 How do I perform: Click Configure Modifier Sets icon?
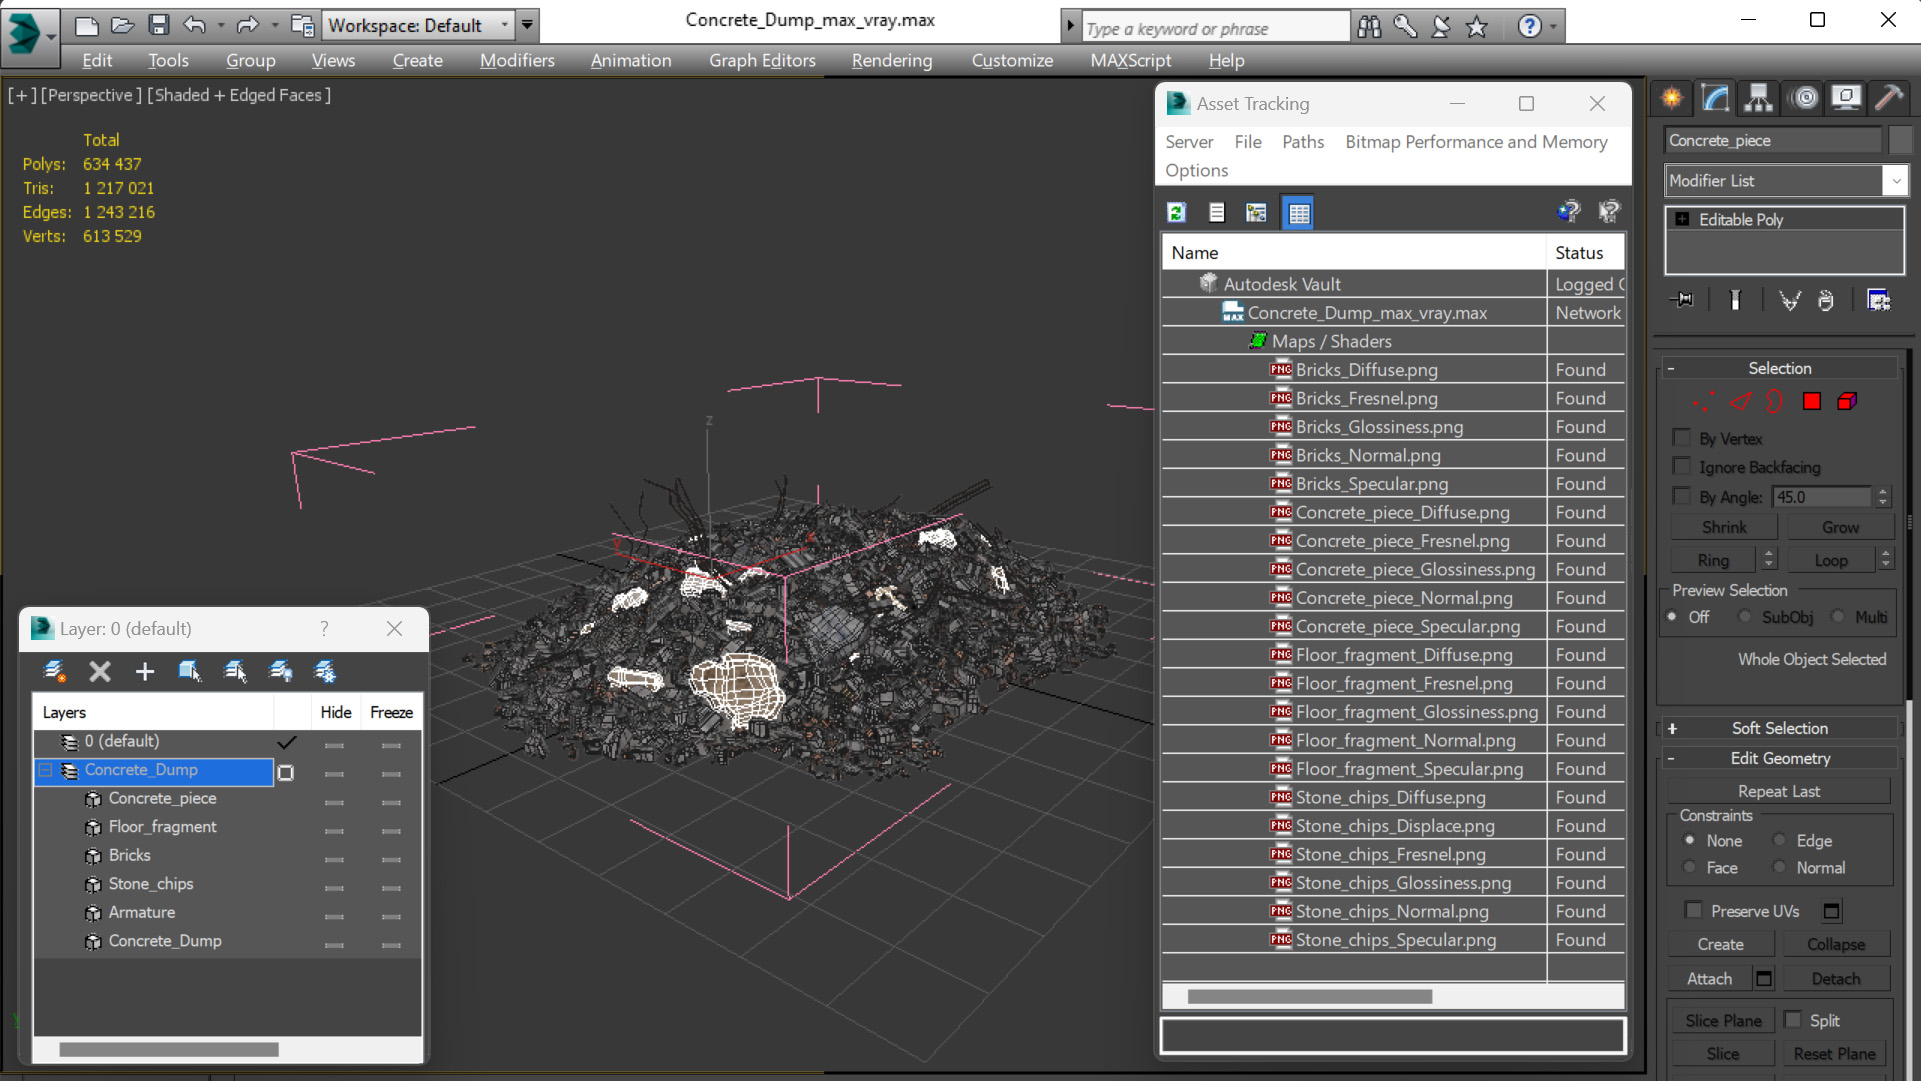point(1878,300)
